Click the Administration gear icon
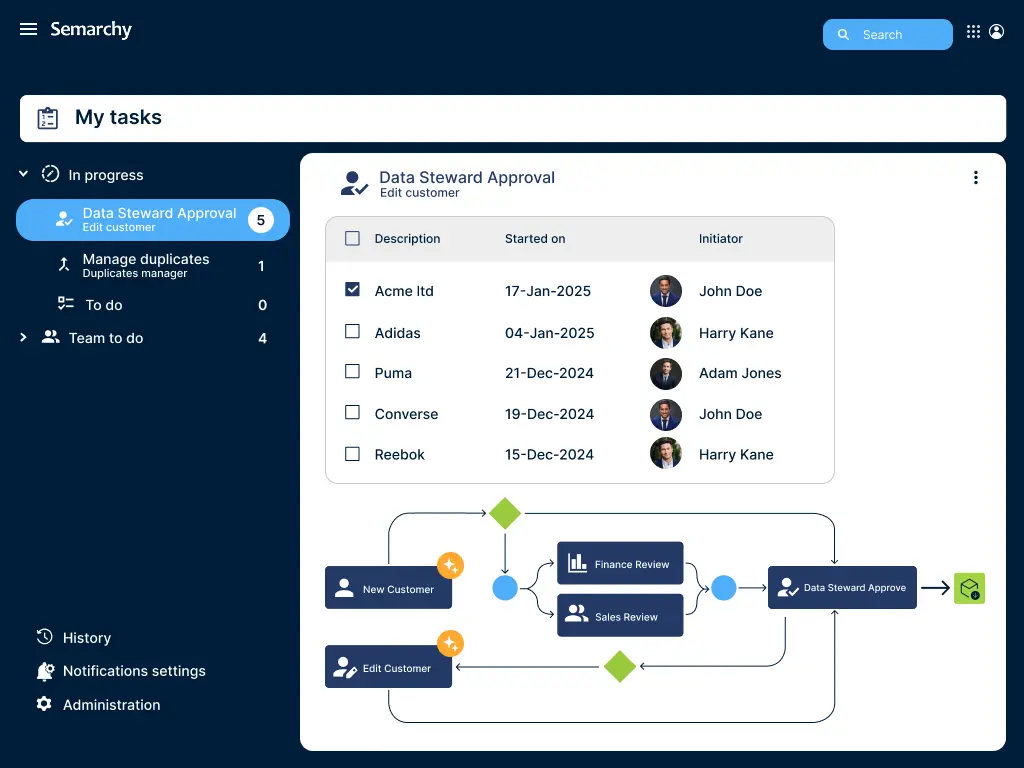The image size is (1024, 768). point(44,704)
